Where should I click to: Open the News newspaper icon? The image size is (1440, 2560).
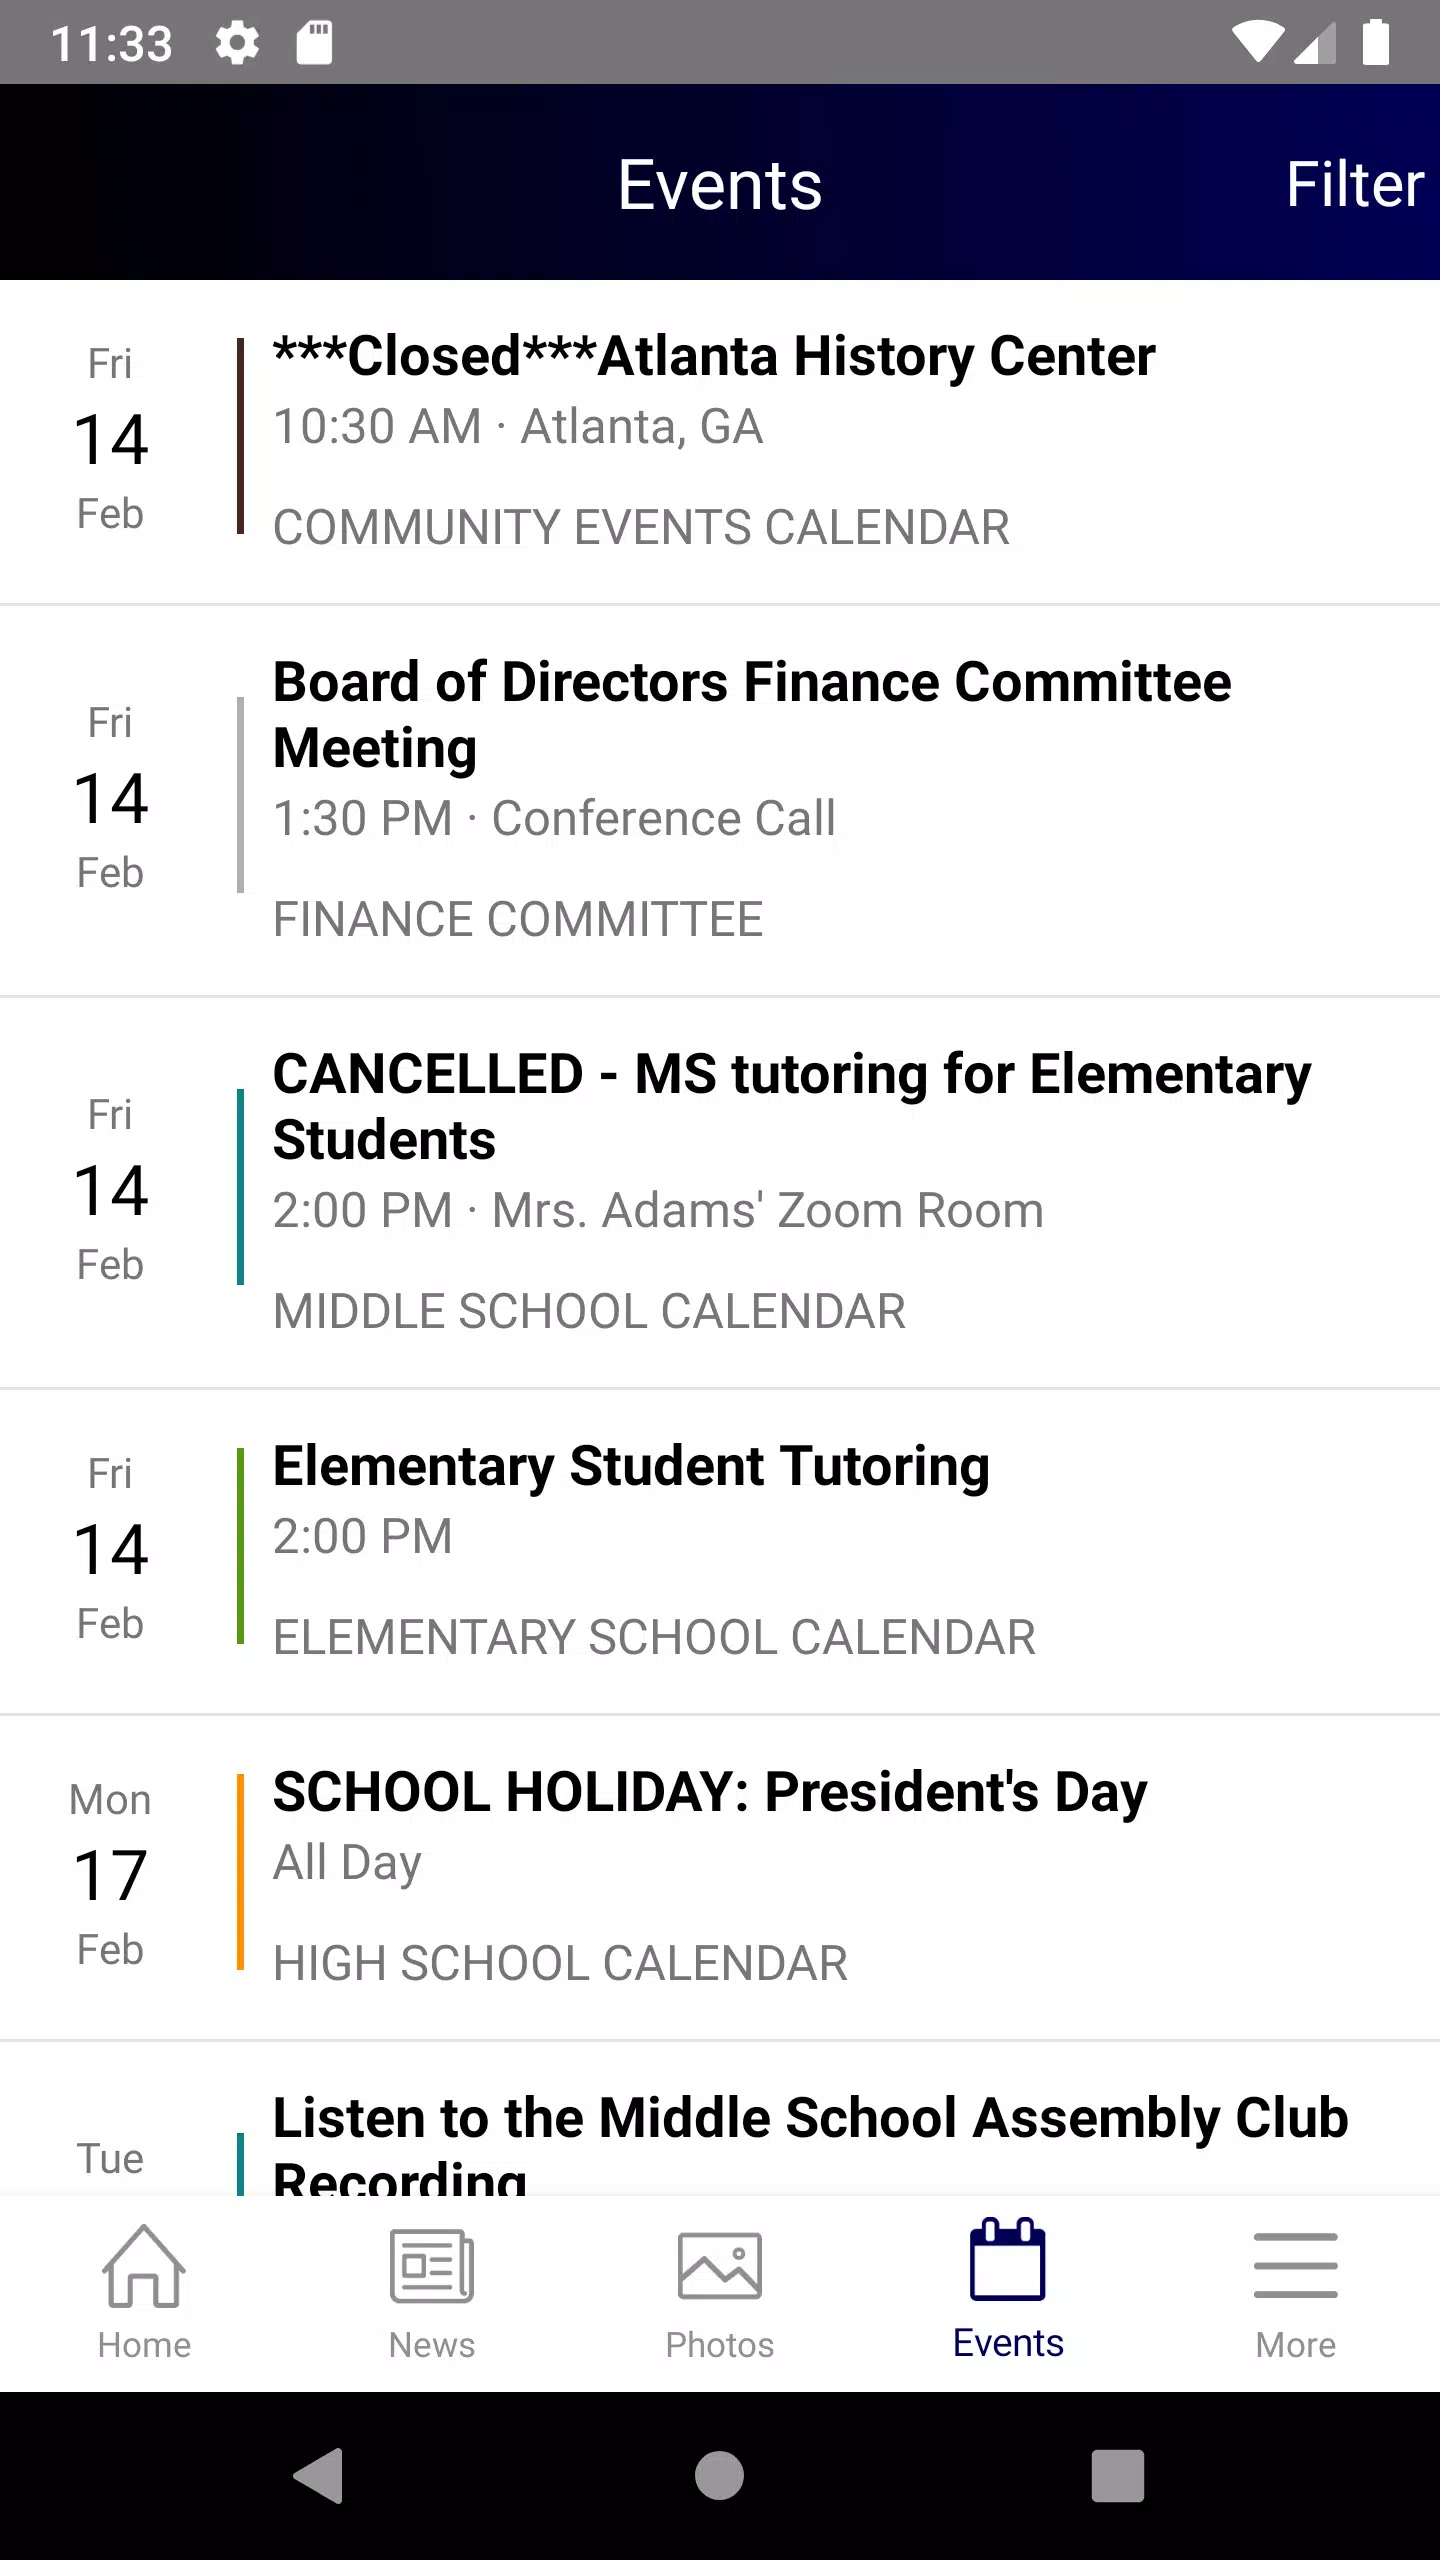[432, 2266]
